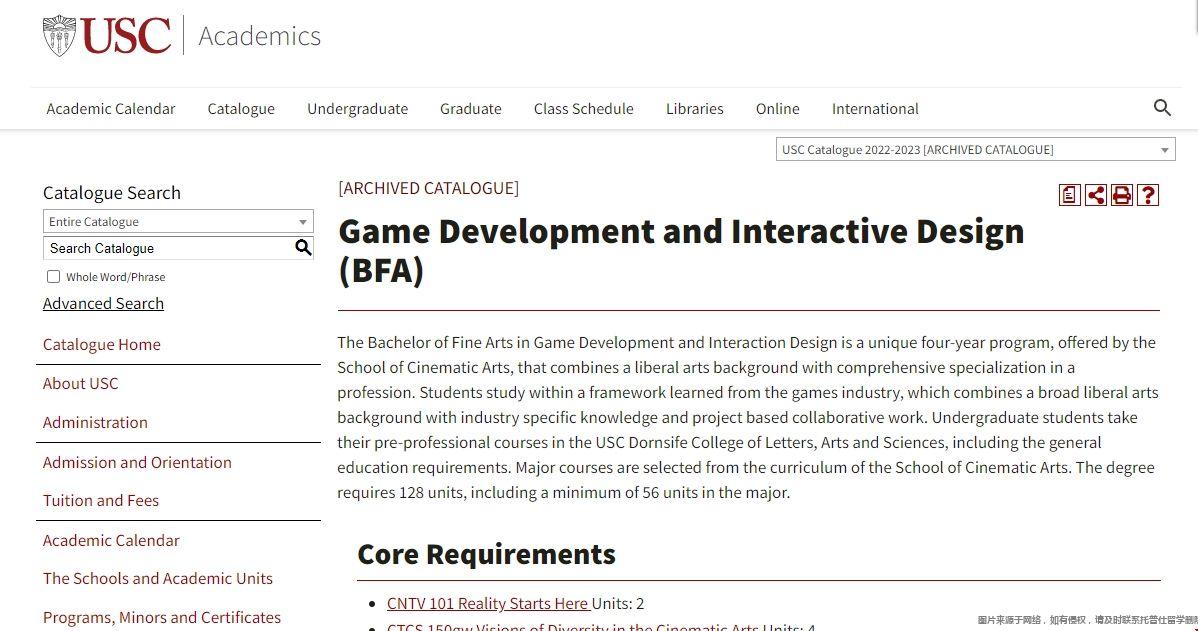1198x631 pixels.
Task: Open the help question mark icon
Action: (1148, 196)
